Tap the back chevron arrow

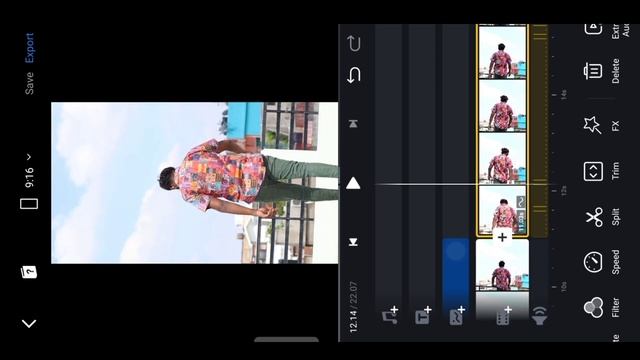tap(29, 324)
